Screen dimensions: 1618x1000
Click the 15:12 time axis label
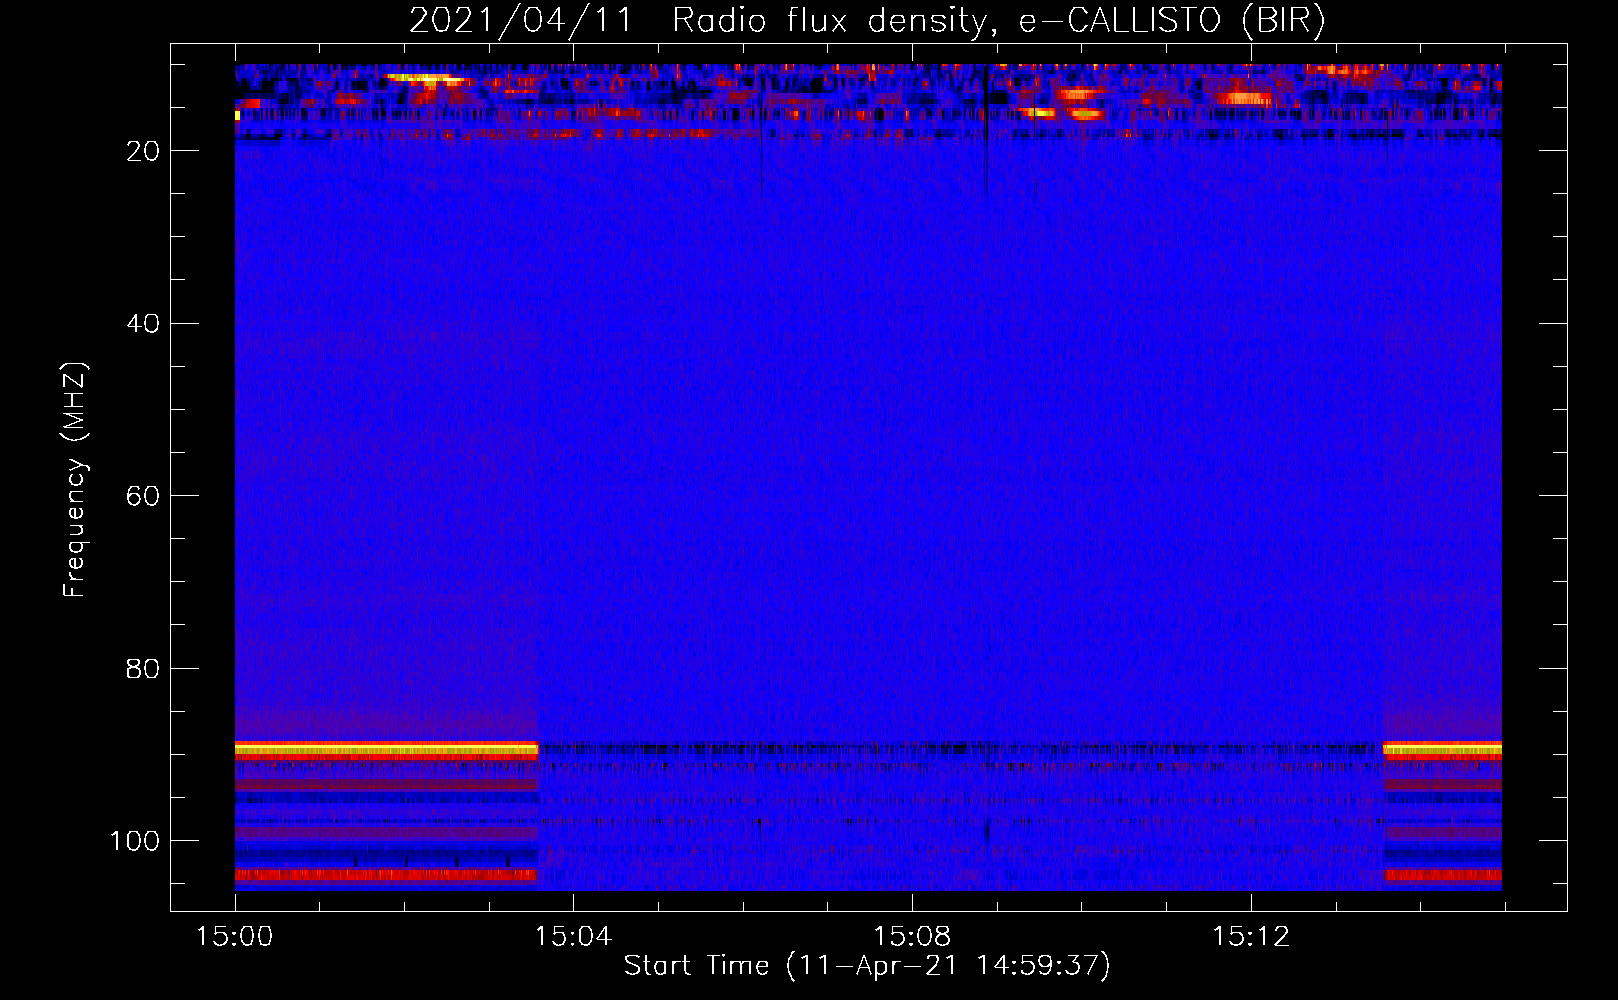1251,937
